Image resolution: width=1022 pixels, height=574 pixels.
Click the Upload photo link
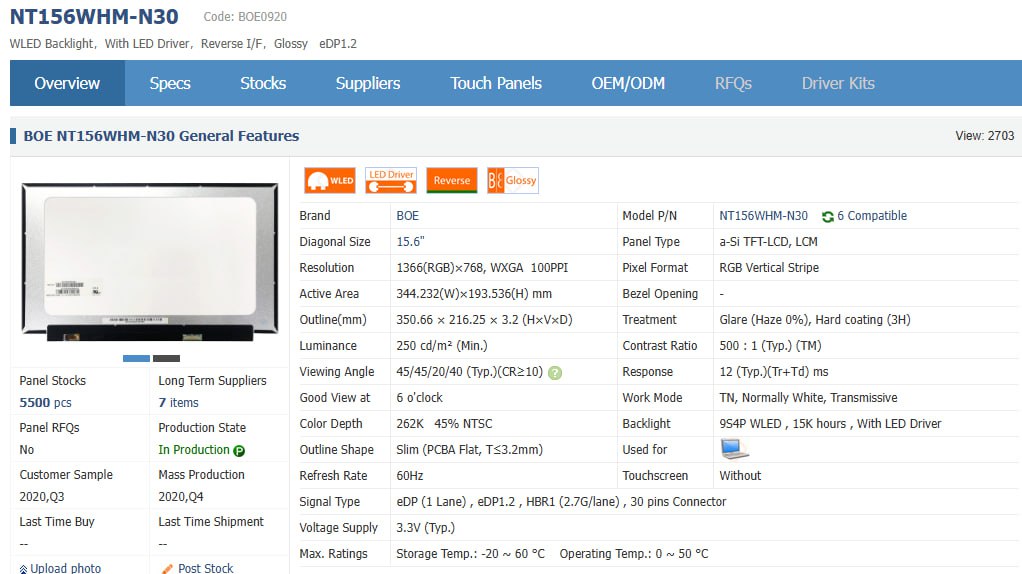click(x=66, y=568)
